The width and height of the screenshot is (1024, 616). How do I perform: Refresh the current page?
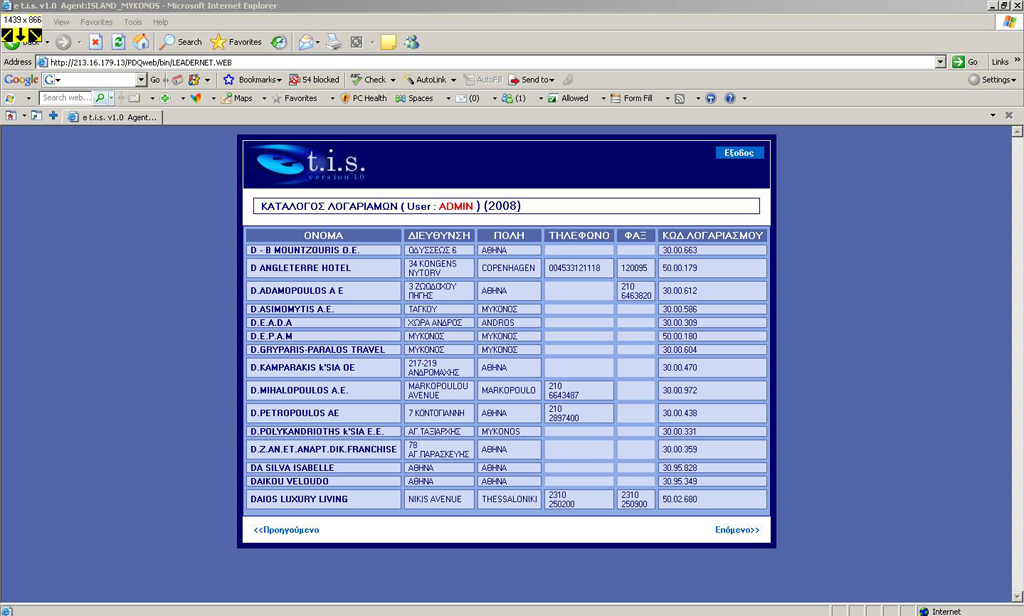pos(118,42)
